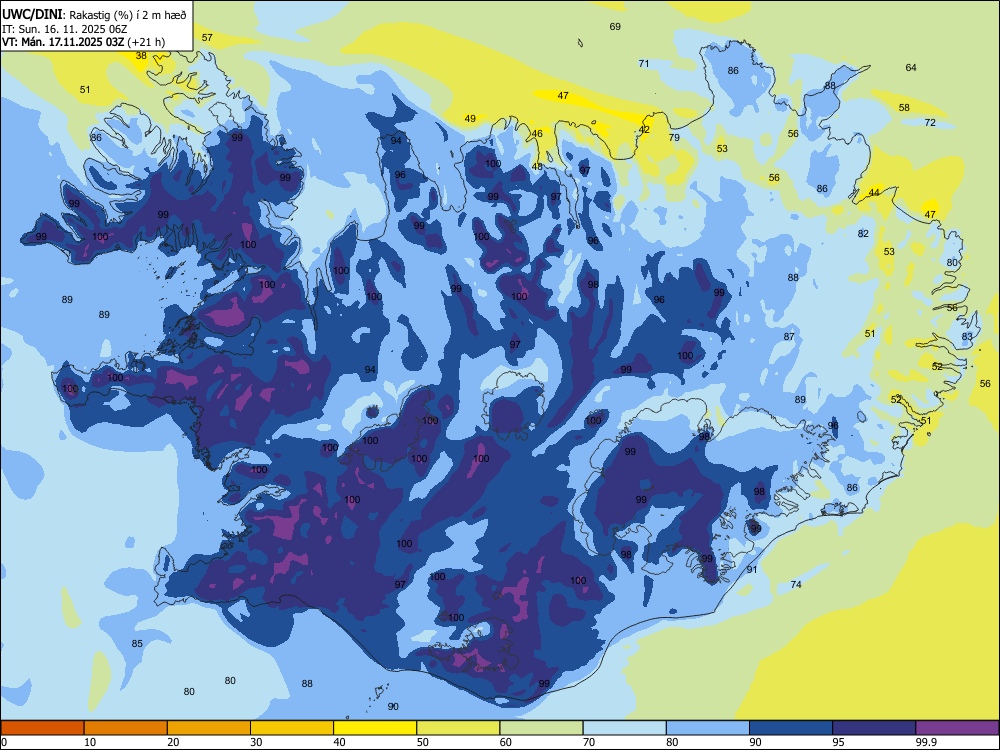Viewport: 1000px width, 750px height.
Task: Click the '69' humidity value on map
Action: (615, 27)
